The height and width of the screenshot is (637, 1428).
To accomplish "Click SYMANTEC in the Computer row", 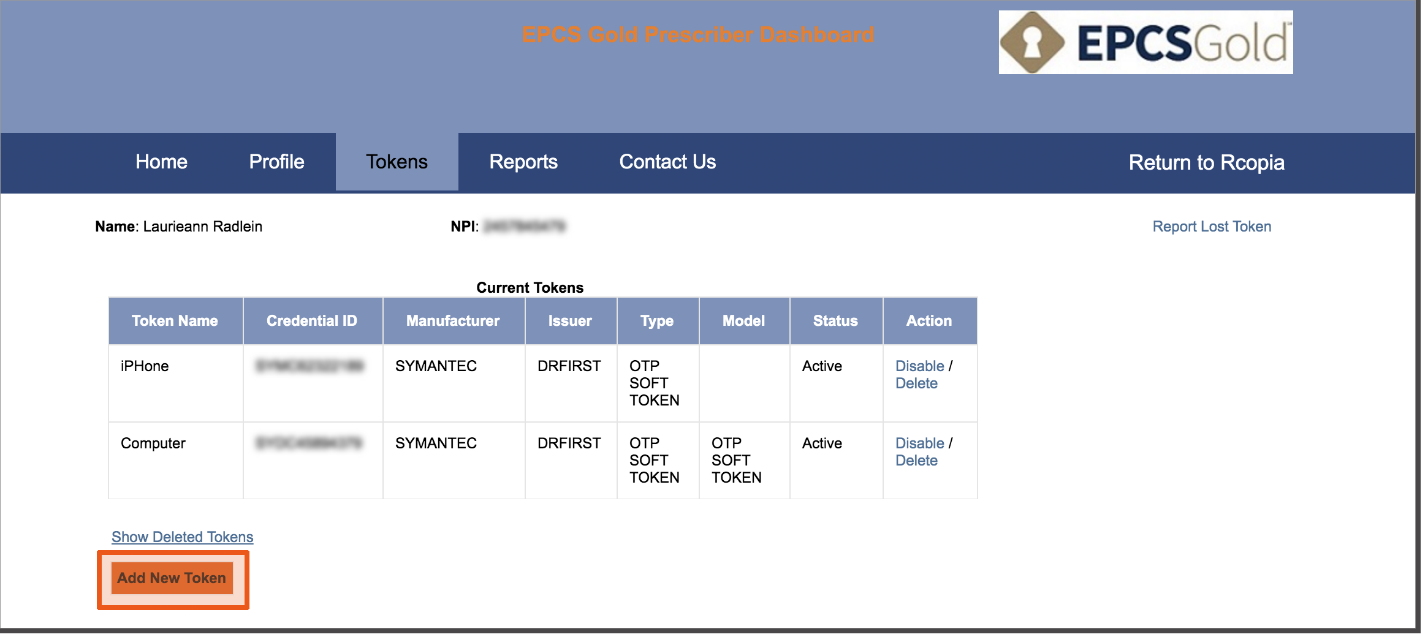I will (x=436, y=443).
